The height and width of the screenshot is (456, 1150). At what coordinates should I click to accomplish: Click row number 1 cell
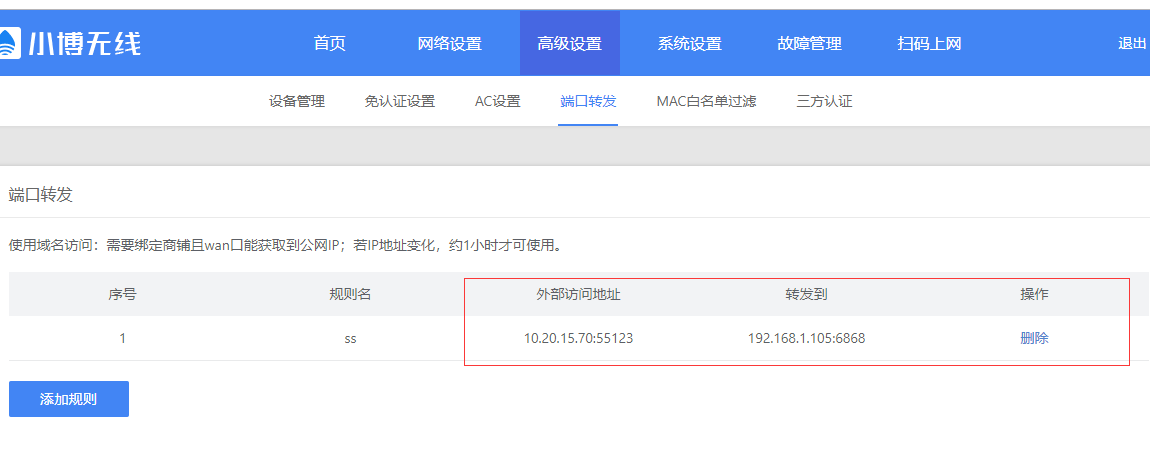pyautogui.click(x=122, y=338)
